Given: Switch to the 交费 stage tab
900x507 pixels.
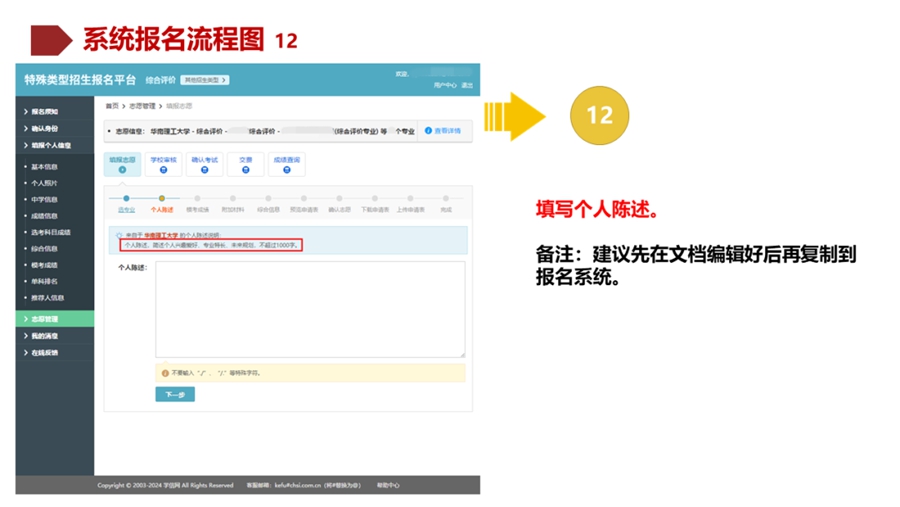Looking at the screenshot, I should point(246,164).
